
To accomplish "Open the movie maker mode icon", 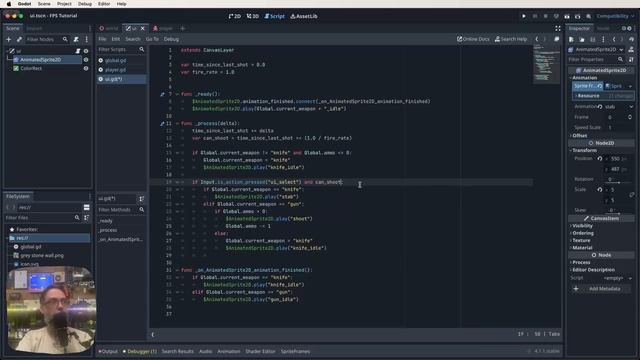I will [588, 16].
